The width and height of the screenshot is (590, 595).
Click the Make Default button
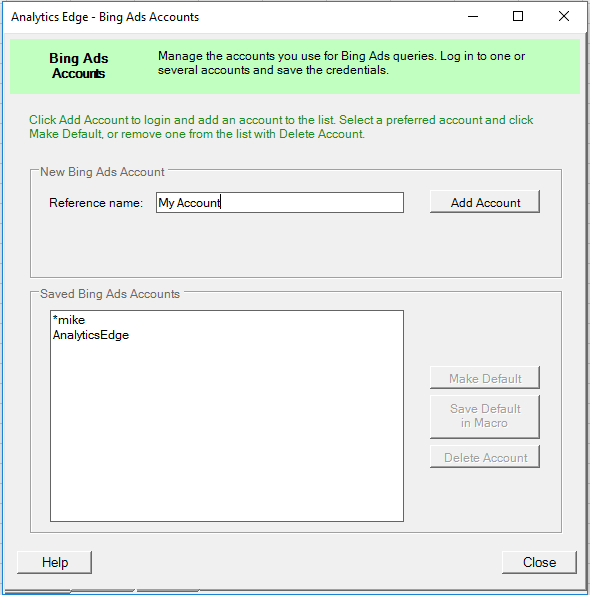click(485, 378)
